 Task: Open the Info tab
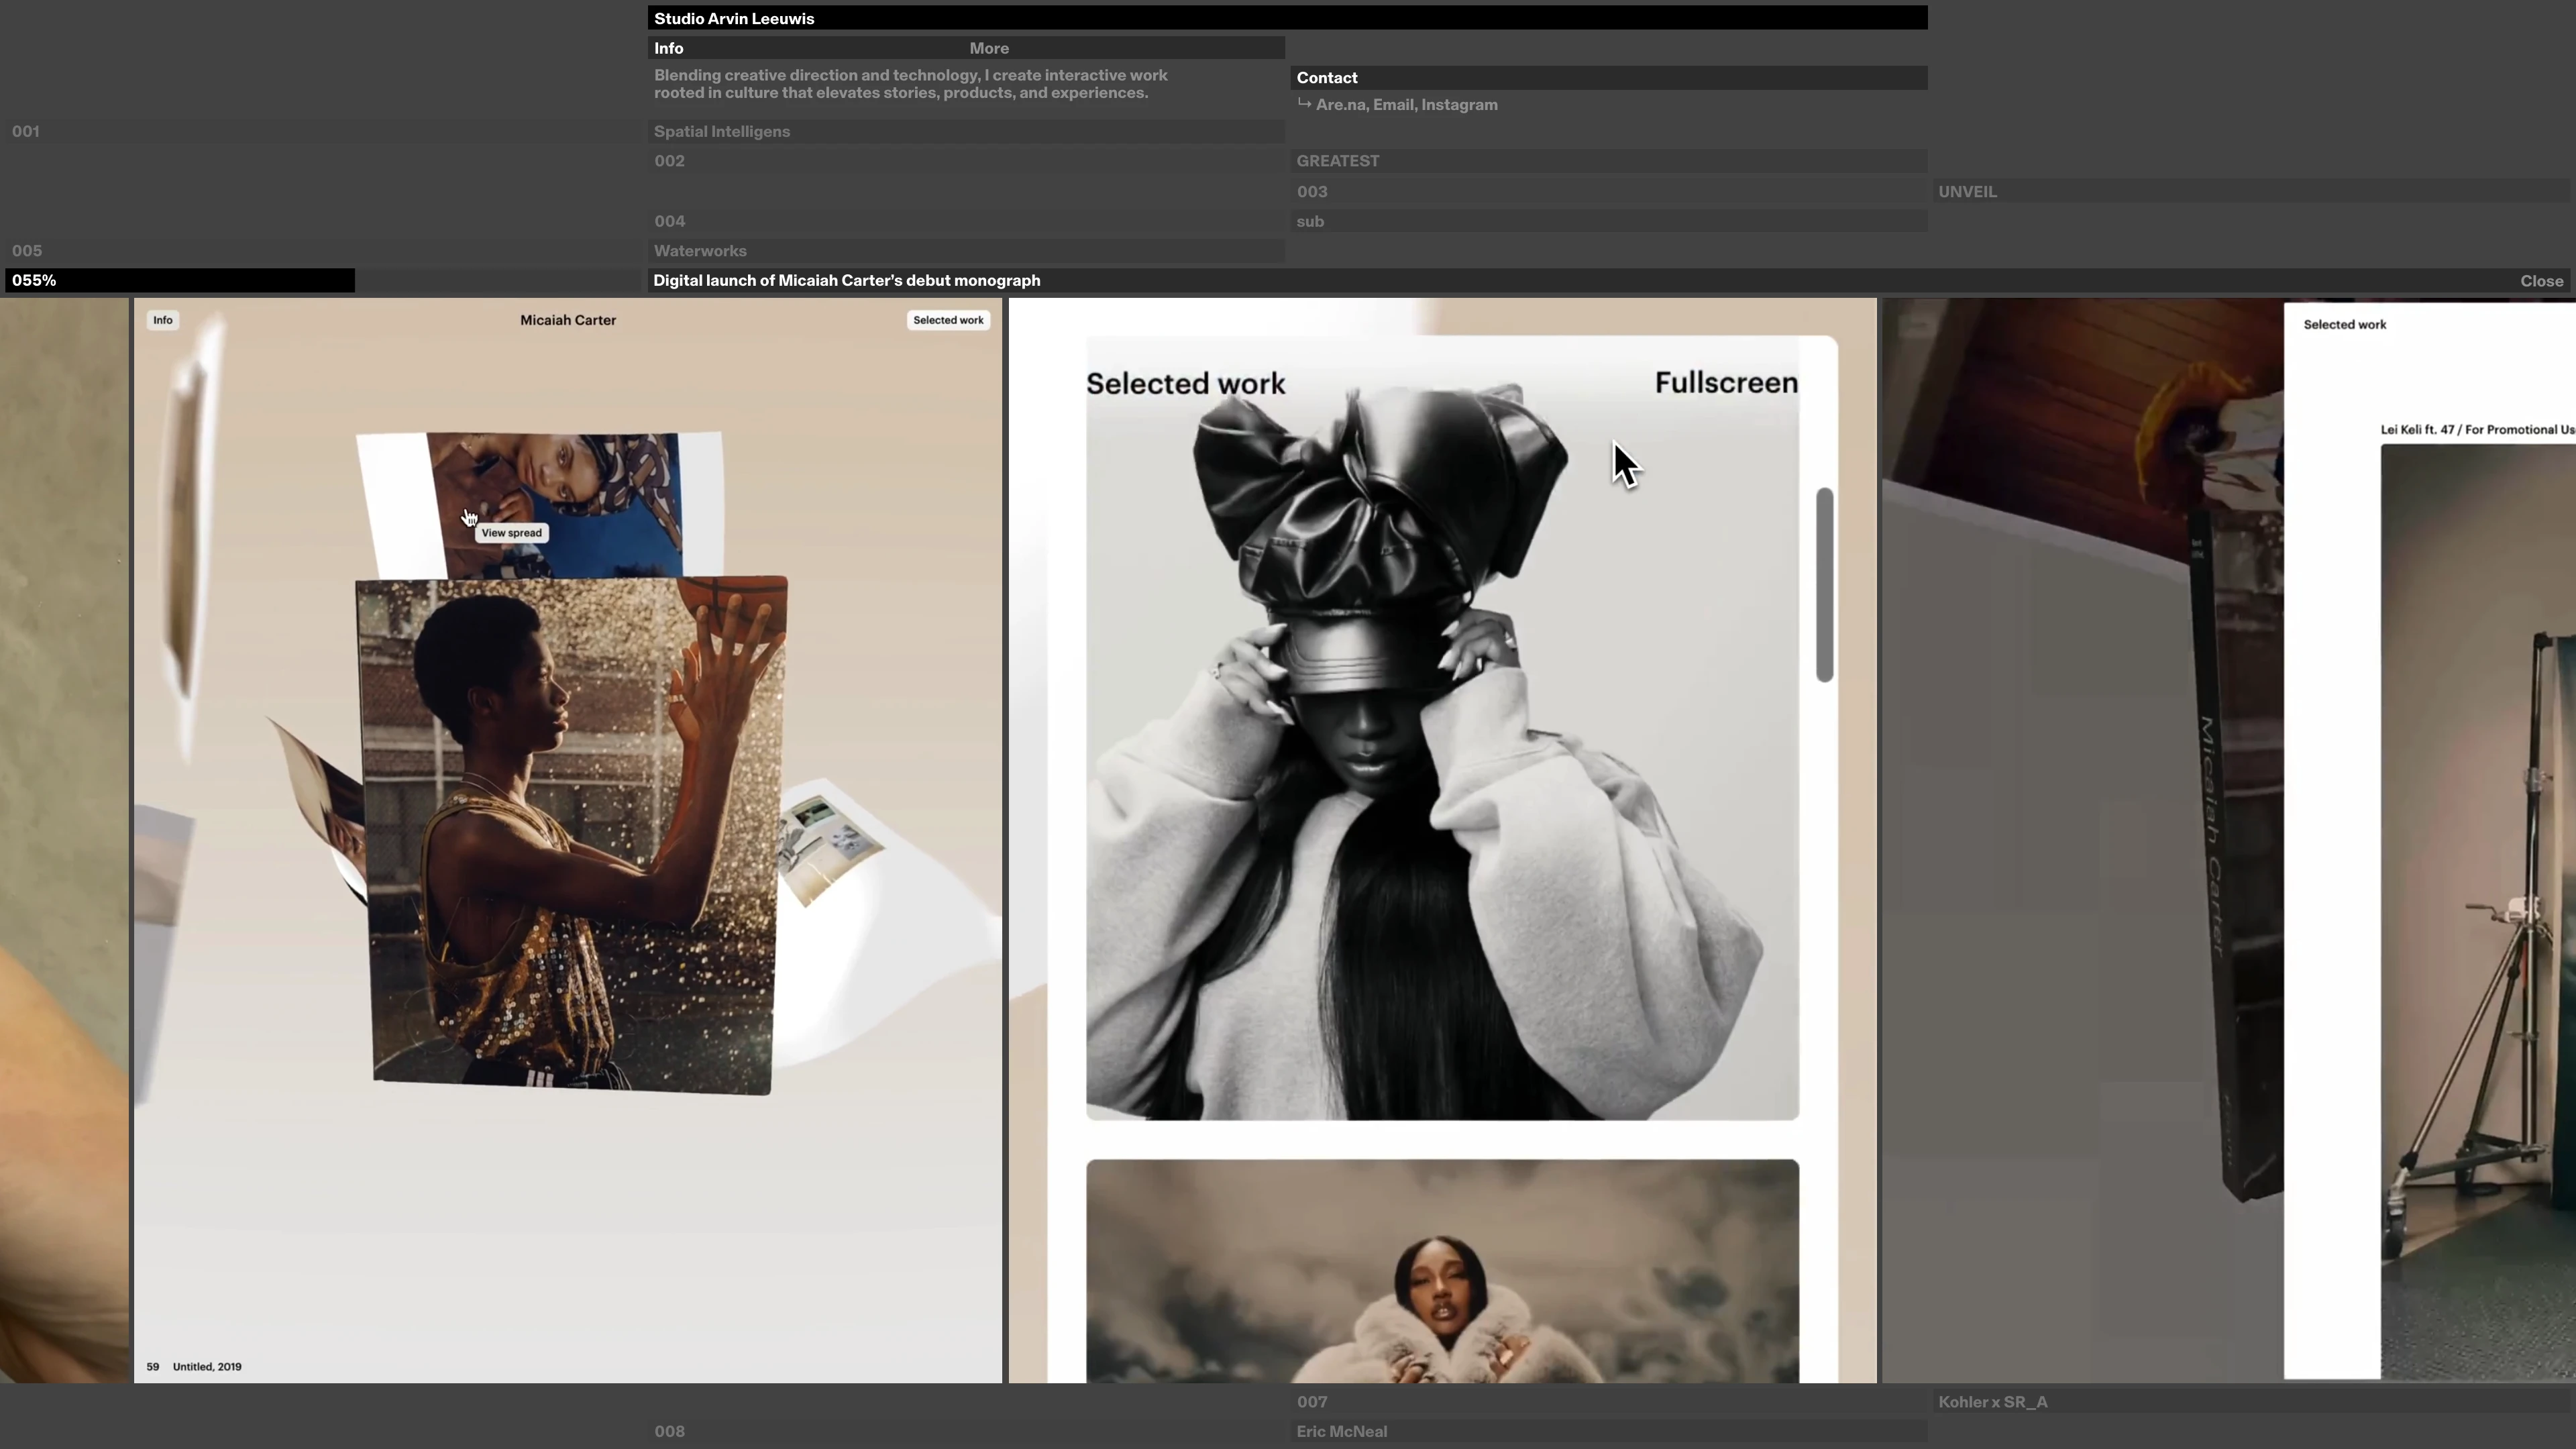point(669,48)
